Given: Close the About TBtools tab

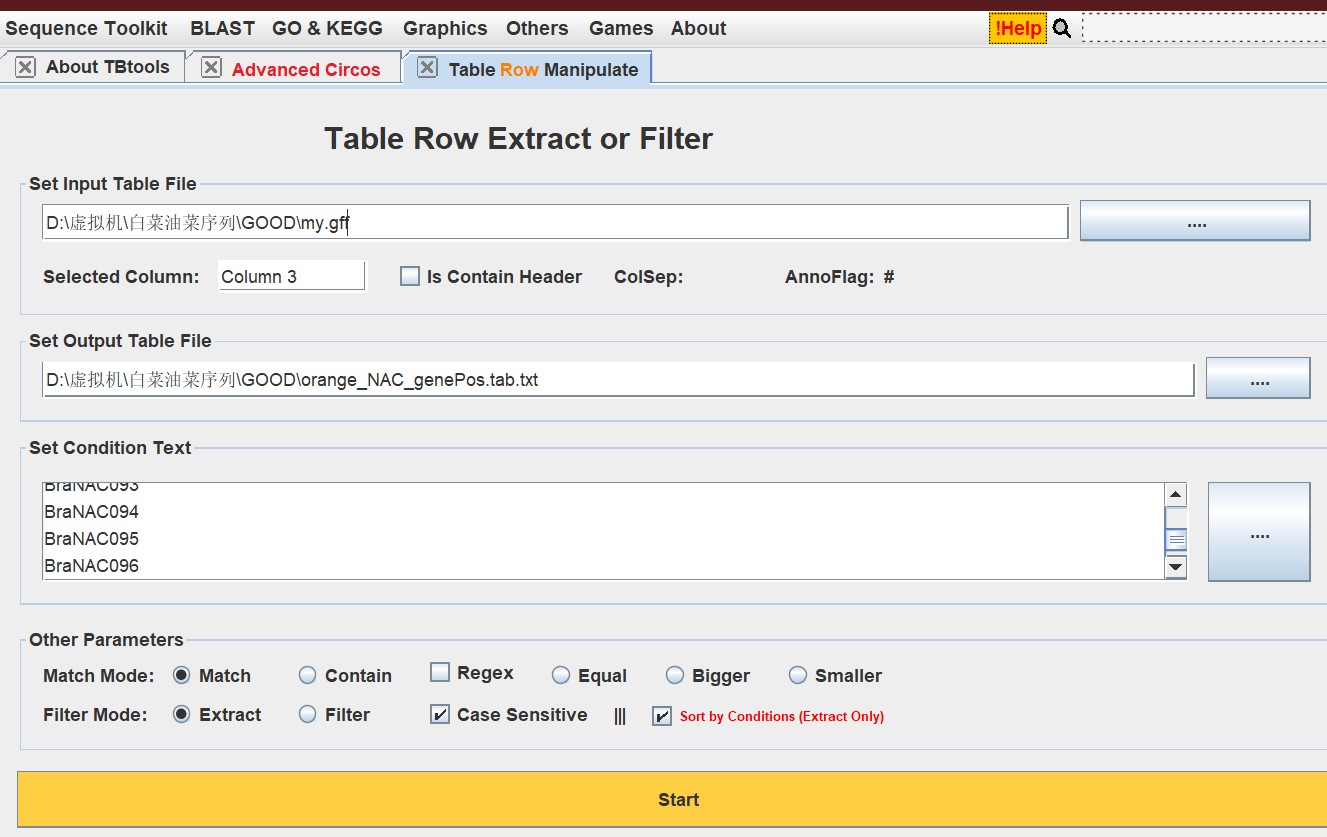Looking at the screenshot, I should point(25,68).
